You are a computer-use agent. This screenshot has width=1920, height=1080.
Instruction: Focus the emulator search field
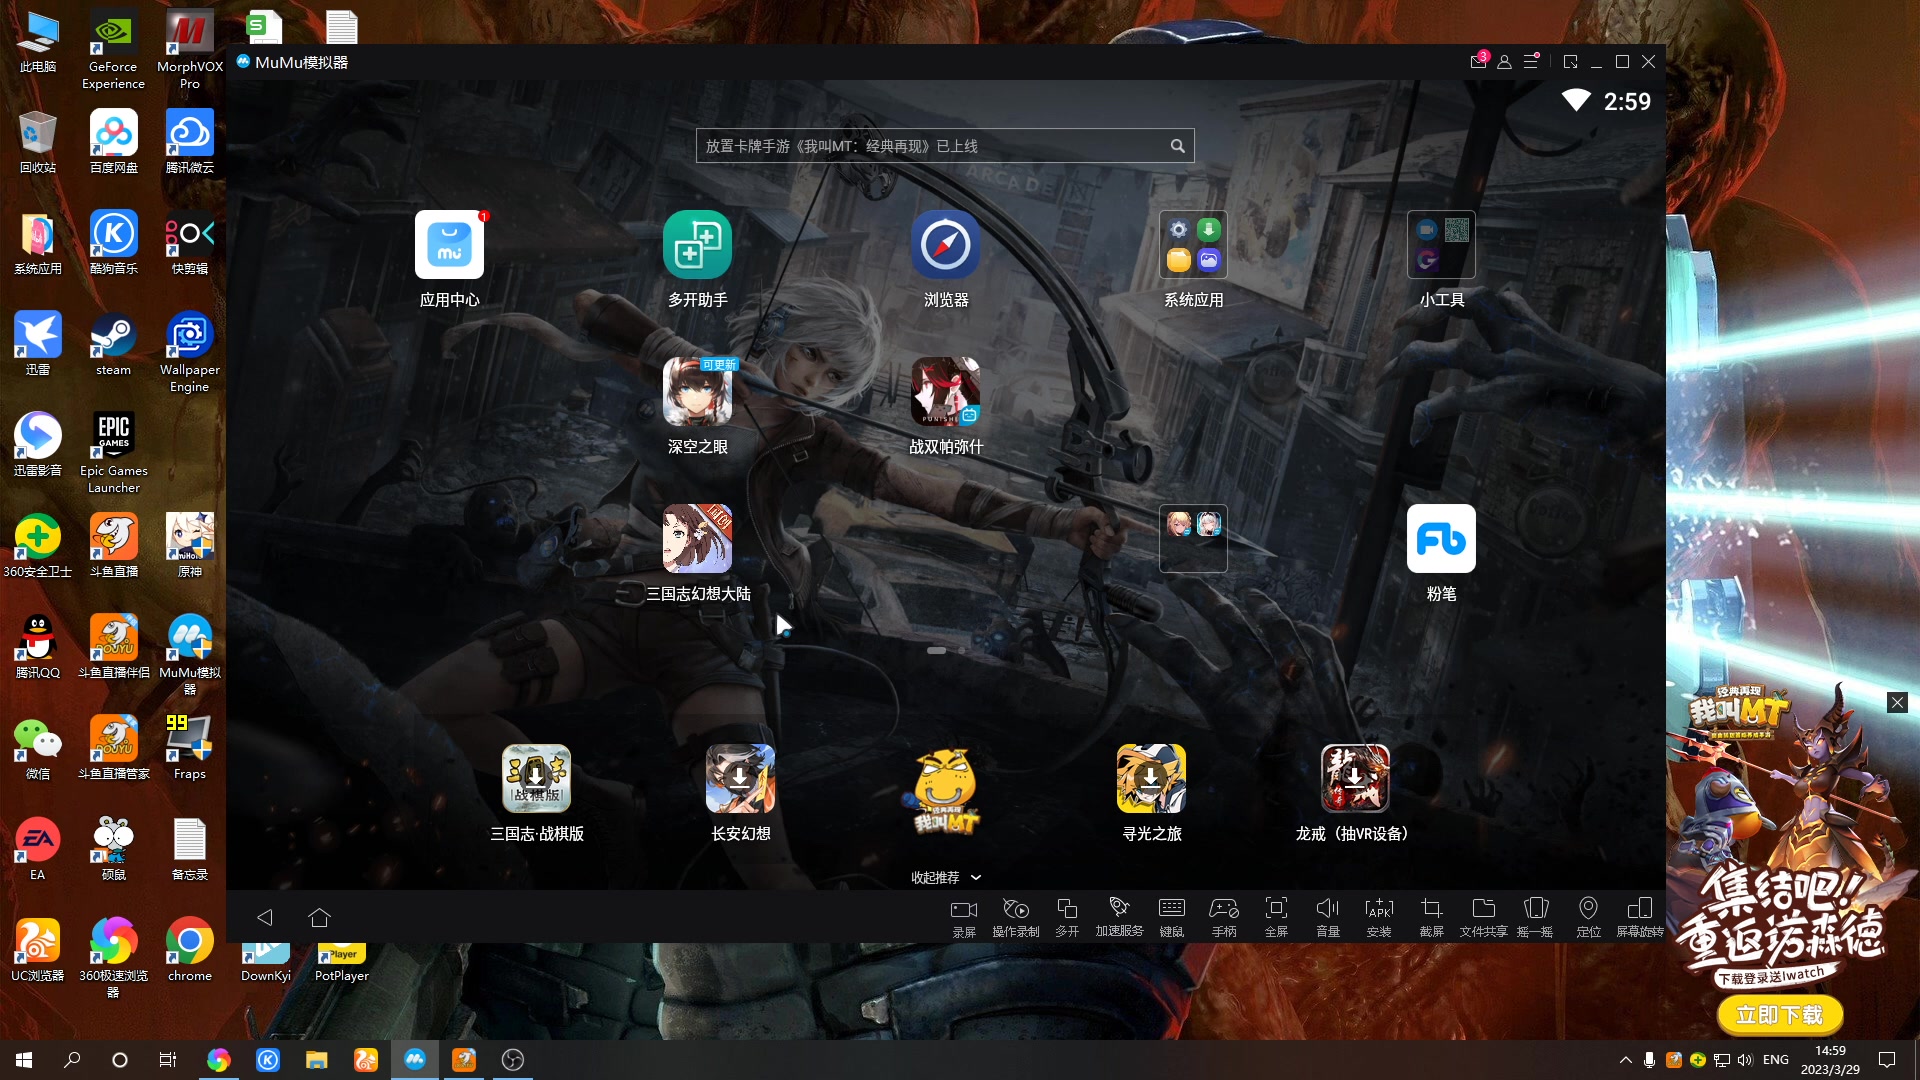(945, 146)
